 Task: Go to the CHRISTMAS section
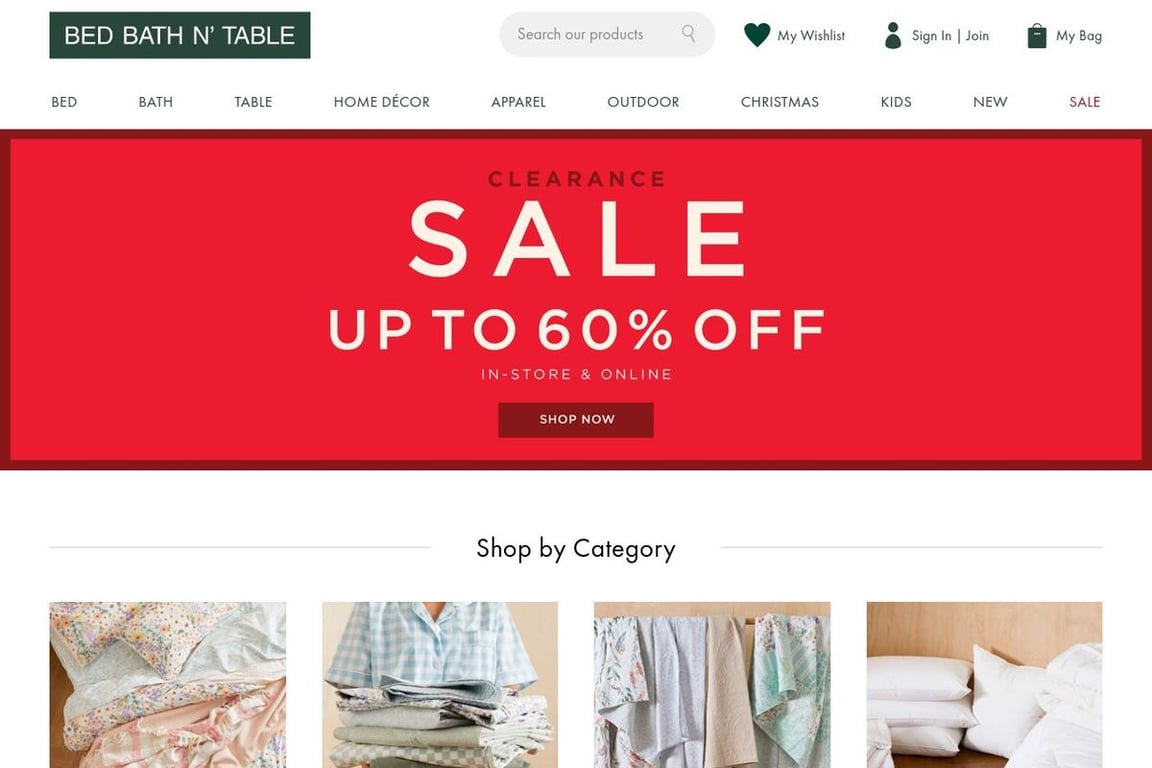click(780, 102)
